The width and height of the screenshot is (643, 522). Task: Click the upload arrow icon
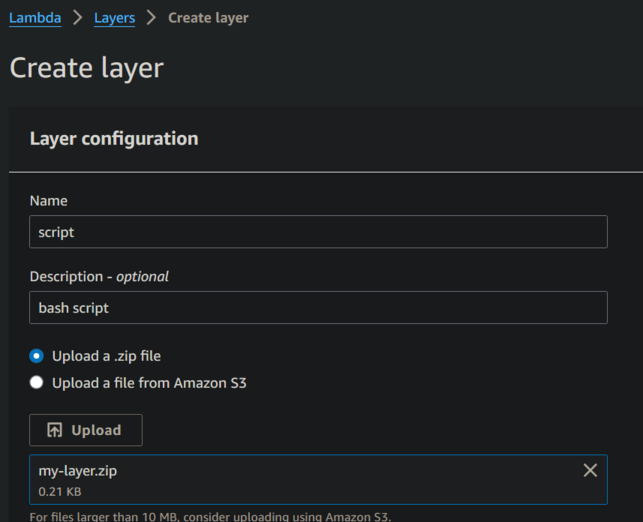tap(55, 430)
